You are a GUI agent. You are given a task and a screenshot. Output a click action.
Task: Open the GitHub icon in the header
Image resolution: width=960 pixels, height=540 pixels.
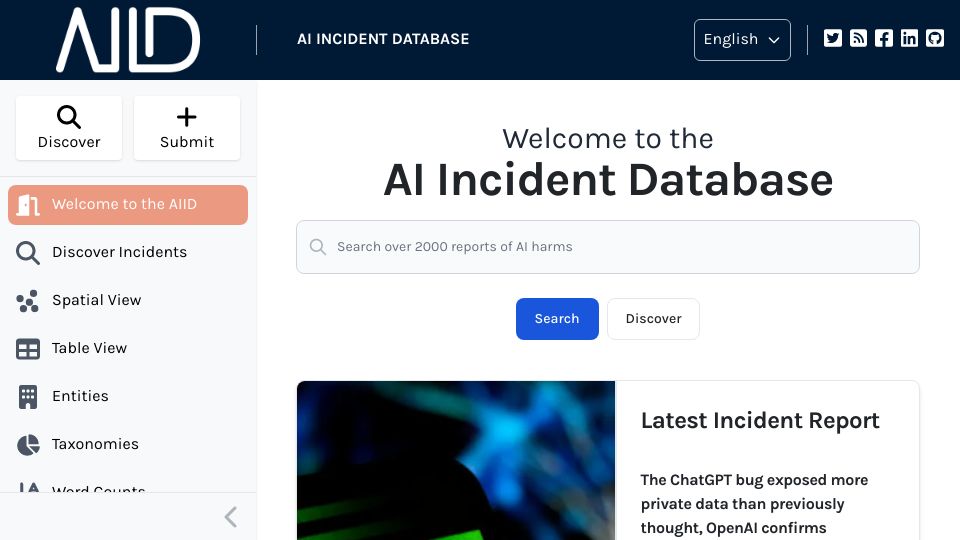[935, 39]
